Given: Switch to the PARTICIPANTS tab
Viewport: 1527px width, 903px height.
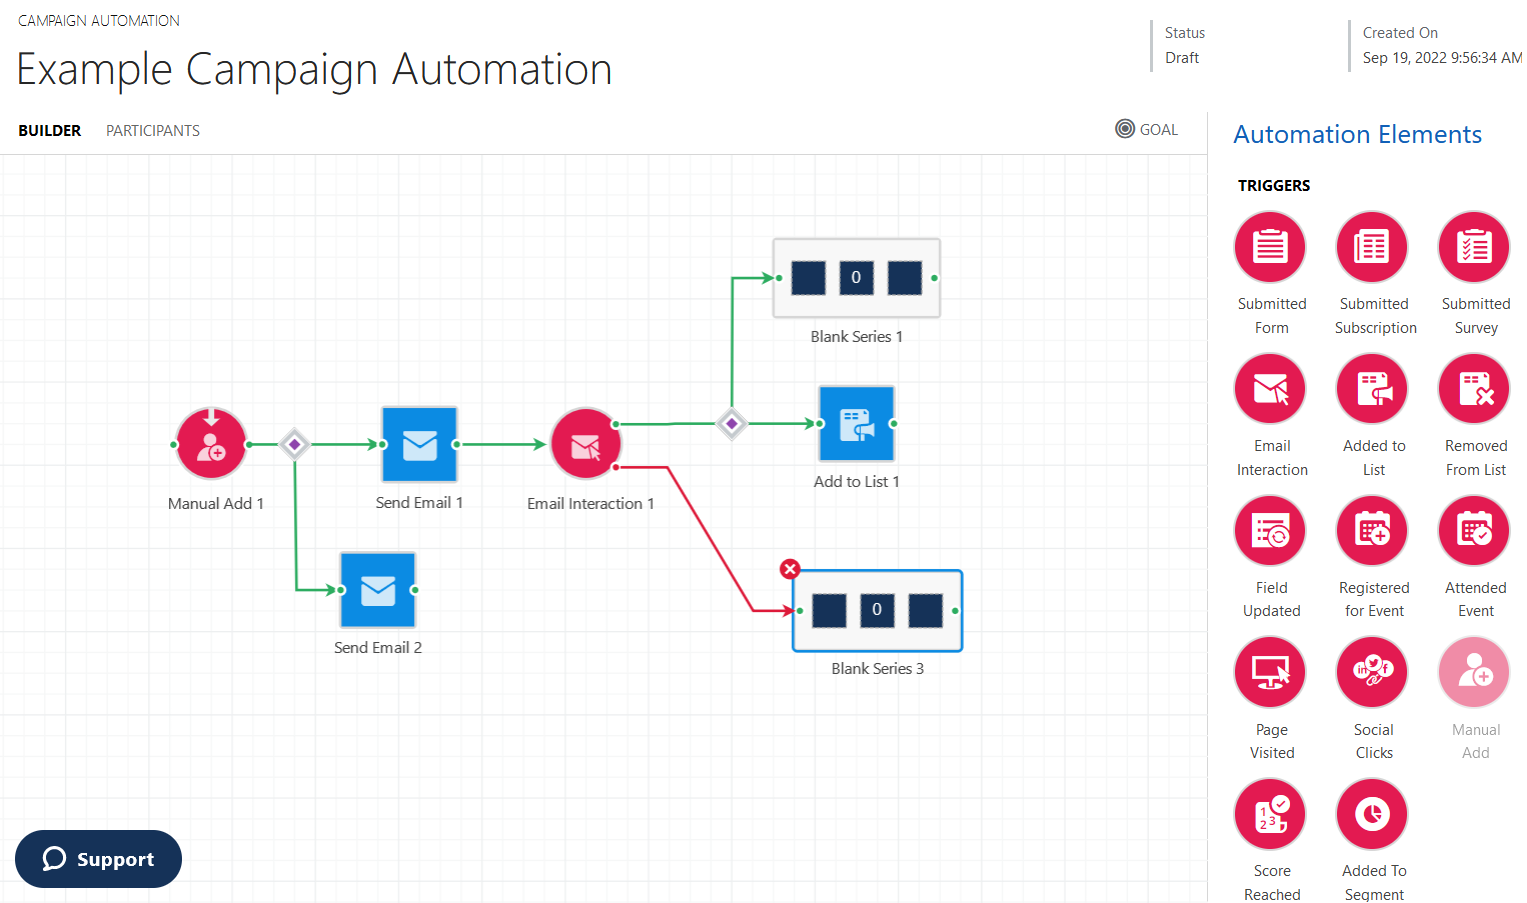Looking at the screenshot, I should [x=153, y=131].
